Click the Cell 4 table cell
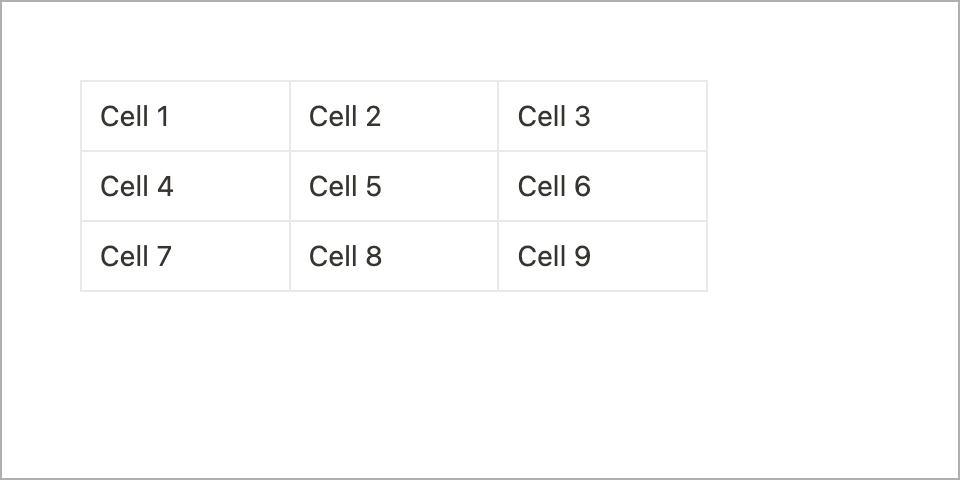This screenshot has width=960, height=480. coord(185,186)
